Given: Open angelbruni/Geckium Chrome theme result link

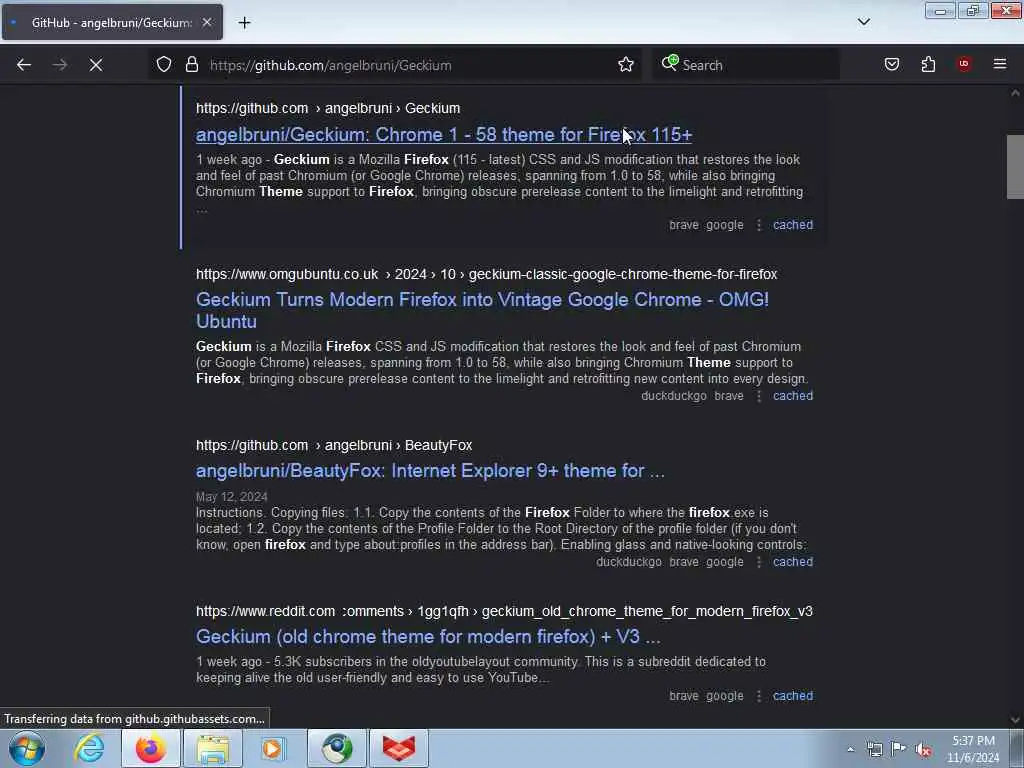Looking at the screenshot, I should pos(444,135).
